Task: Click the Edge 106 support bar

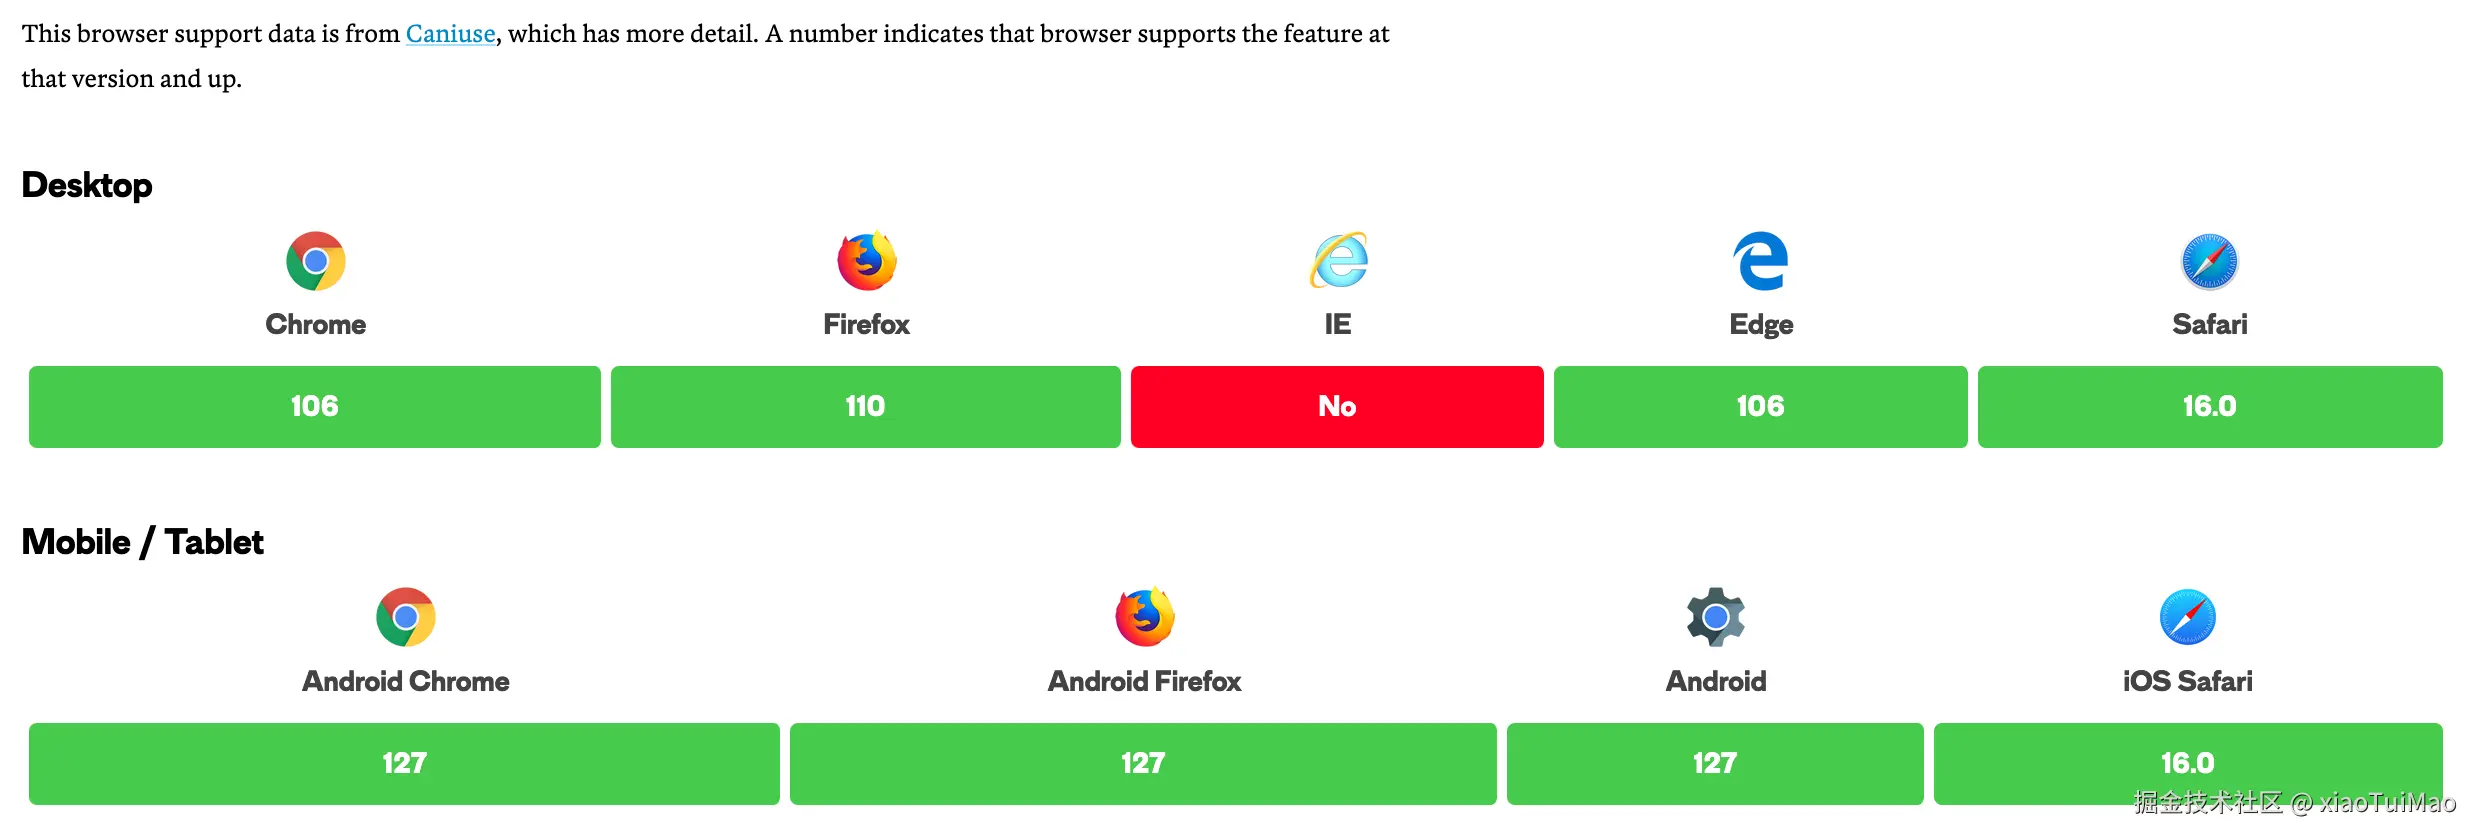Action: (x=1761, y=407)
